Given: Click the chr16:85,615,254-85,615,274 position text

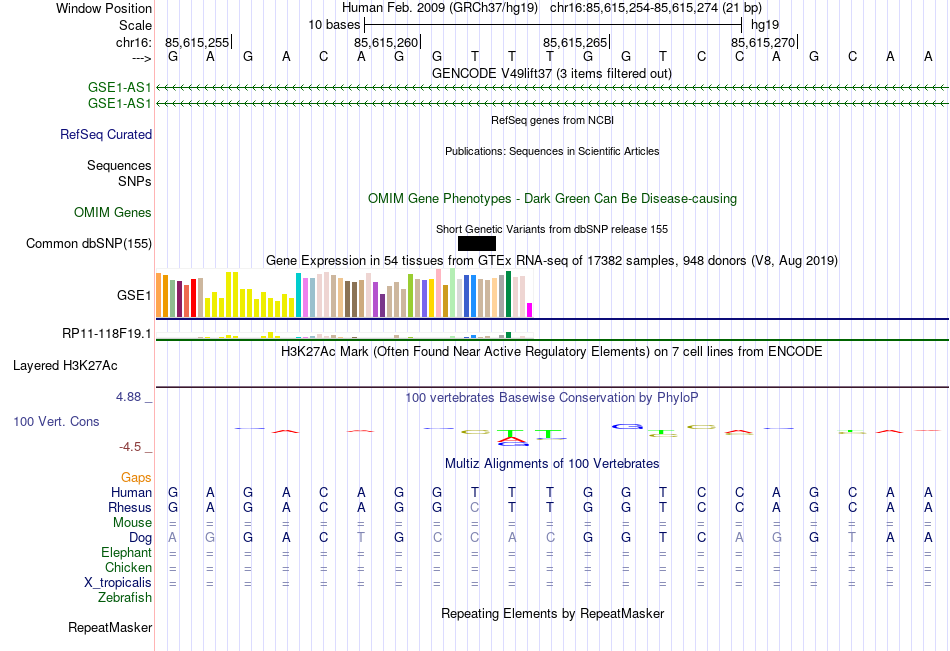Looking at the screenshot, I should [656, 8].
